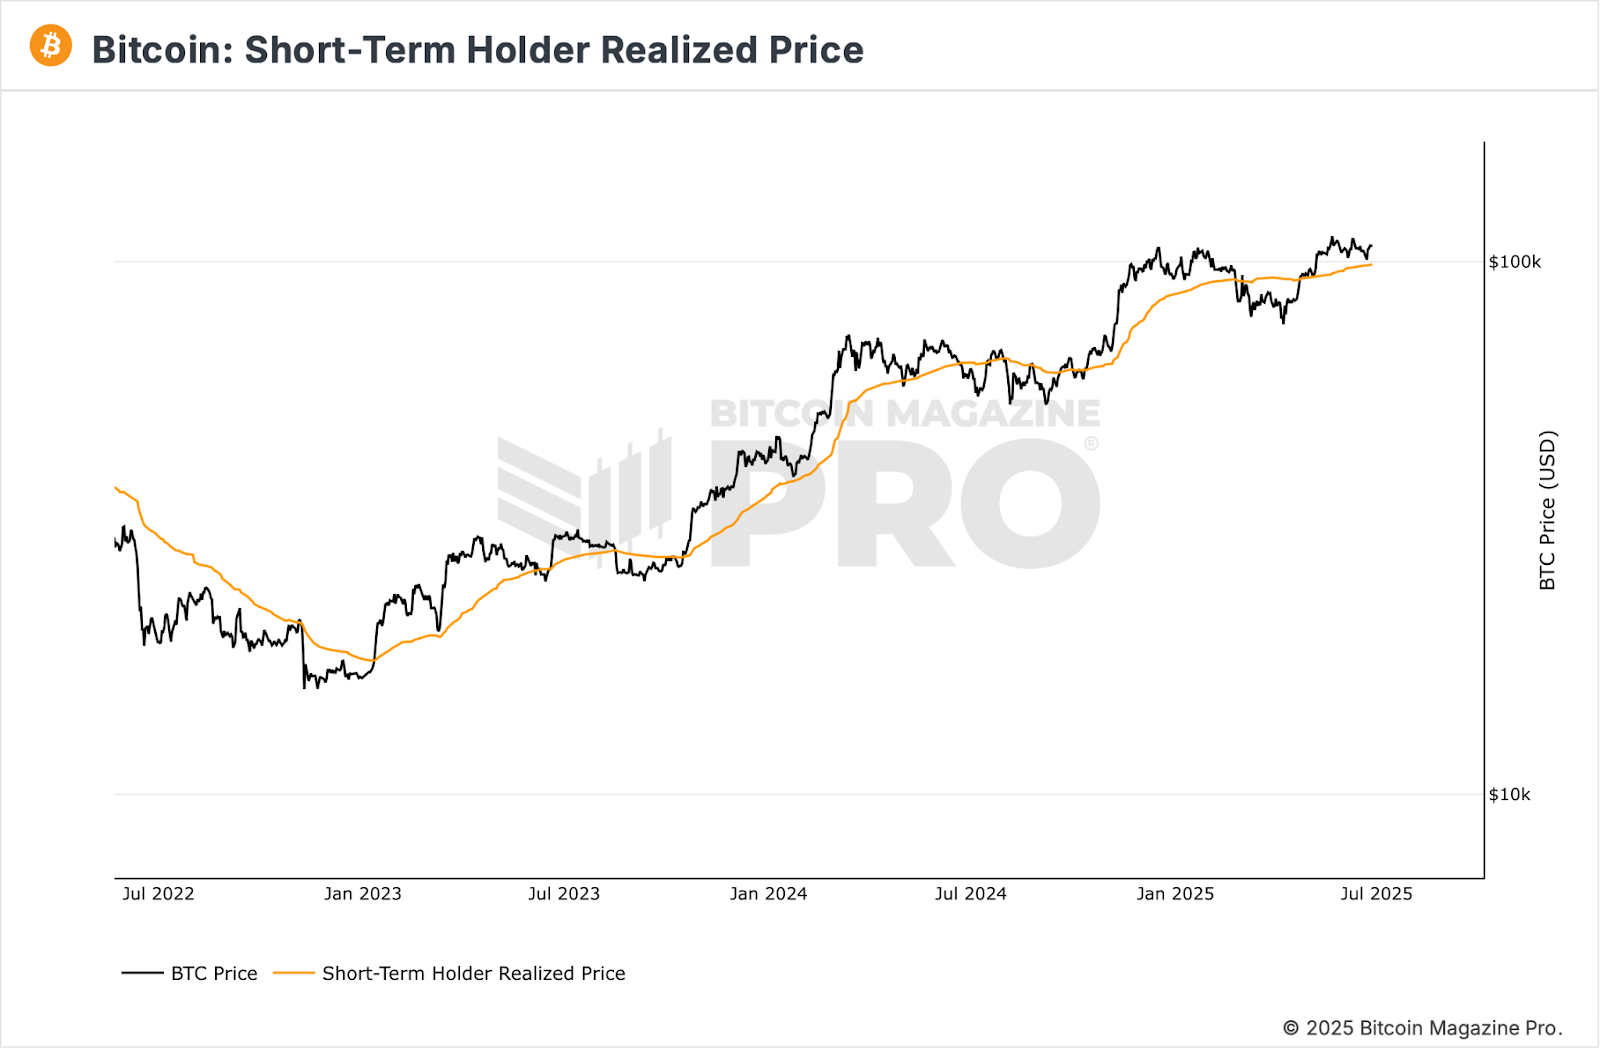
Task: Click the orange Bitcoin logo icon
Action: pyautogui.click(x=51, y=46)
